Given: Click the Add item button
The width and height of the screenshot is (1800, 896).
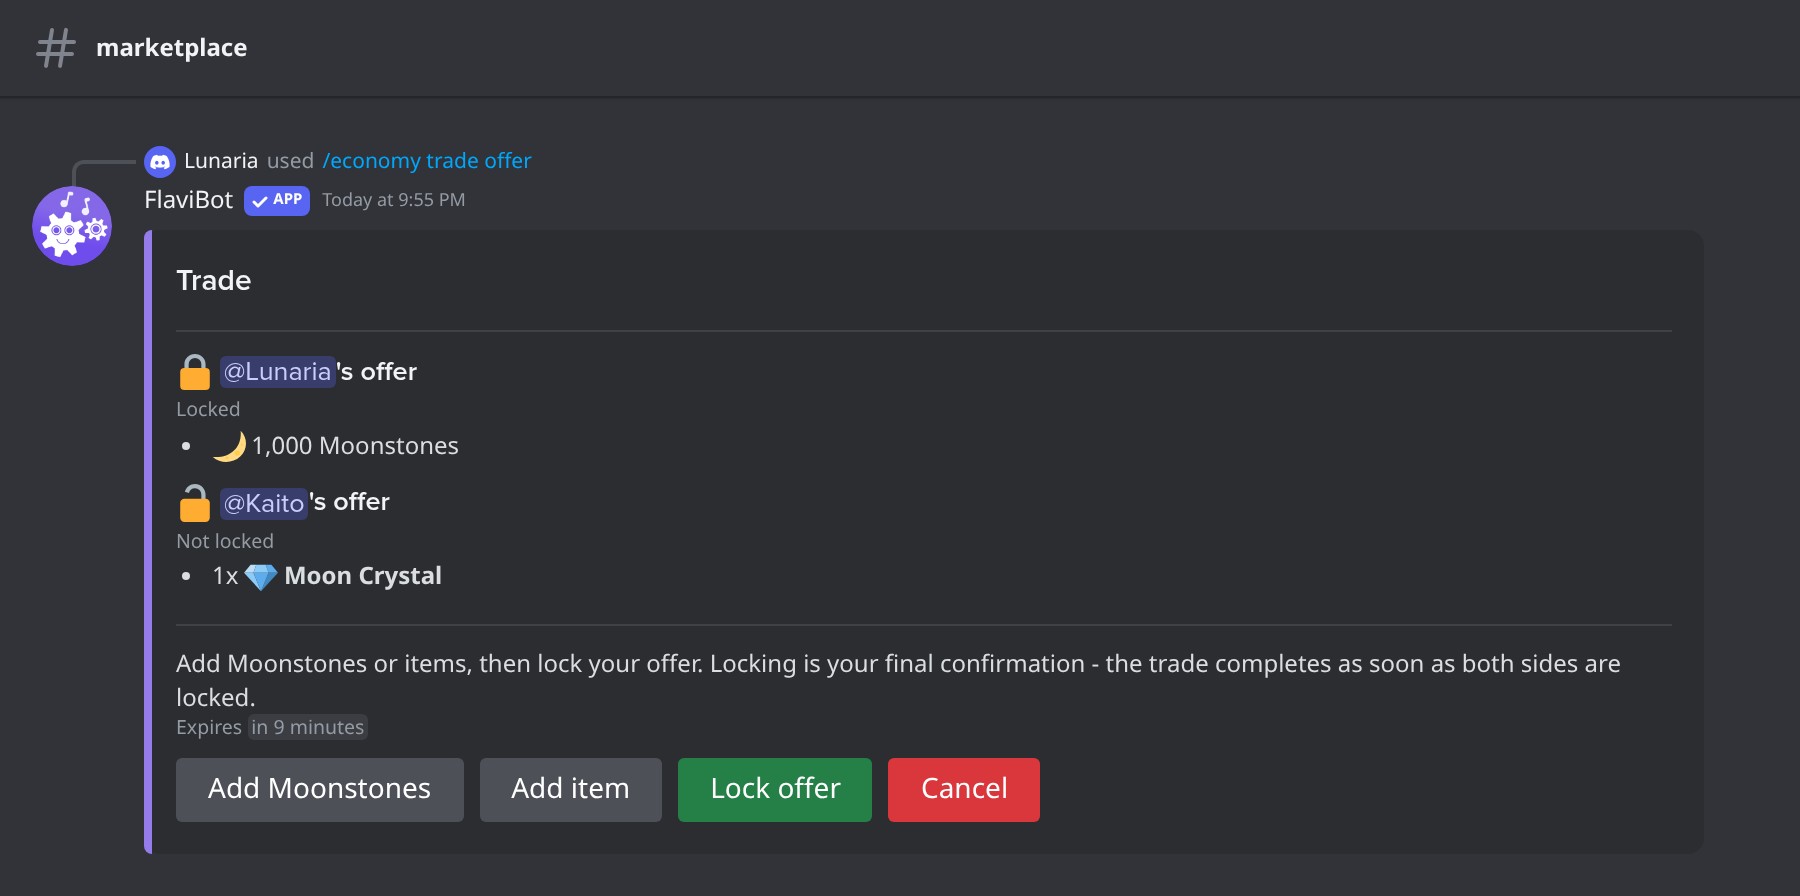Looking at the screenshot, I should click(571, 790).
